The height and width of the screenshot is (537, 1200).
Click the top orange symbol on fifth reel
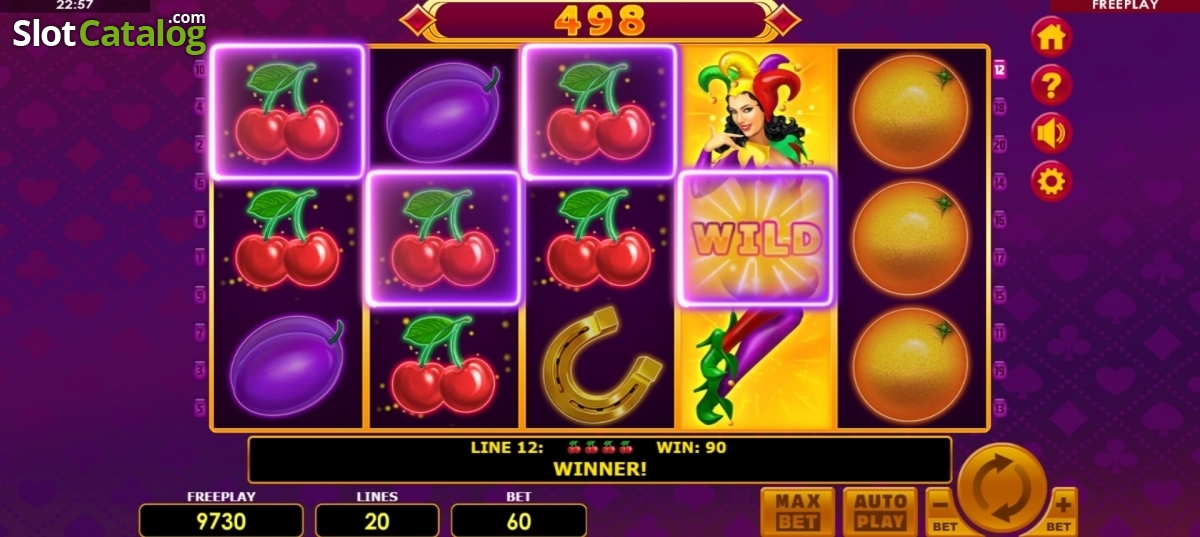coord(910,111)
